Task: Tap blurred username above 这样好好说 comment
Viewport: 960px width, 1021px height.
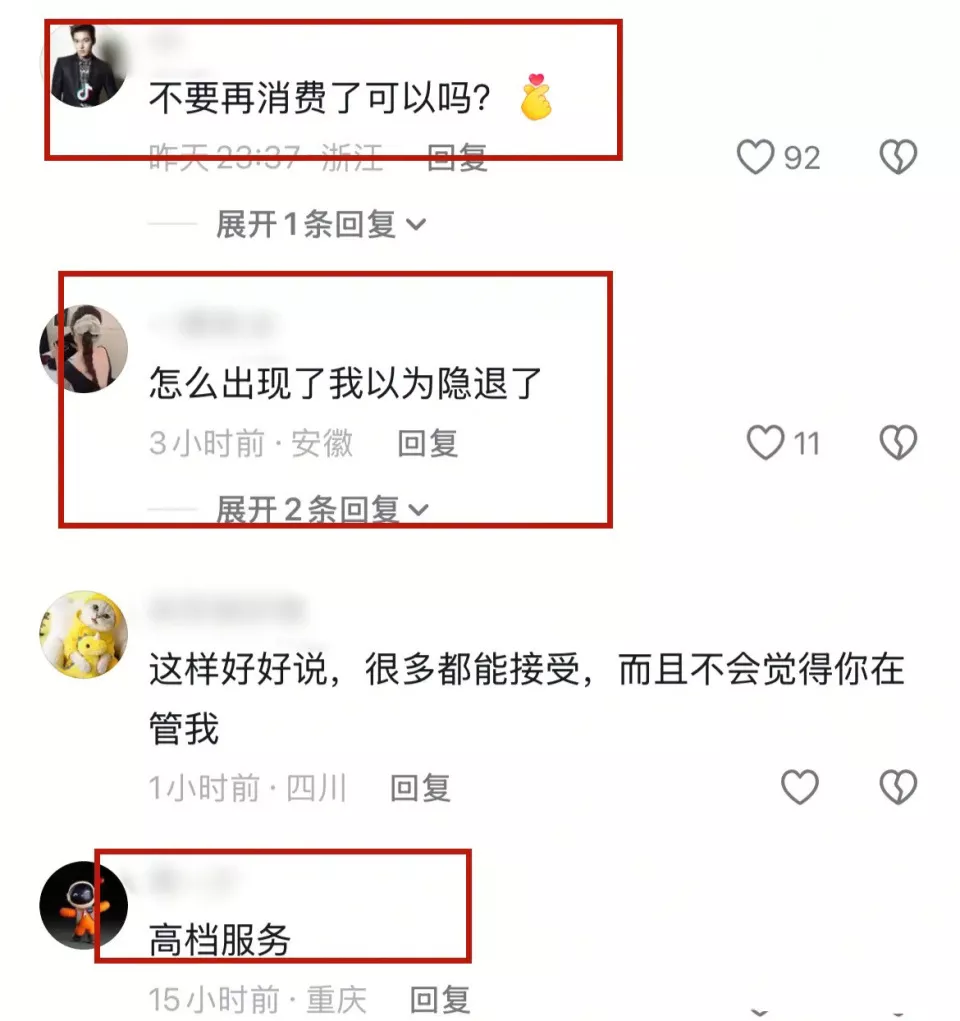Action: (227, 610)
